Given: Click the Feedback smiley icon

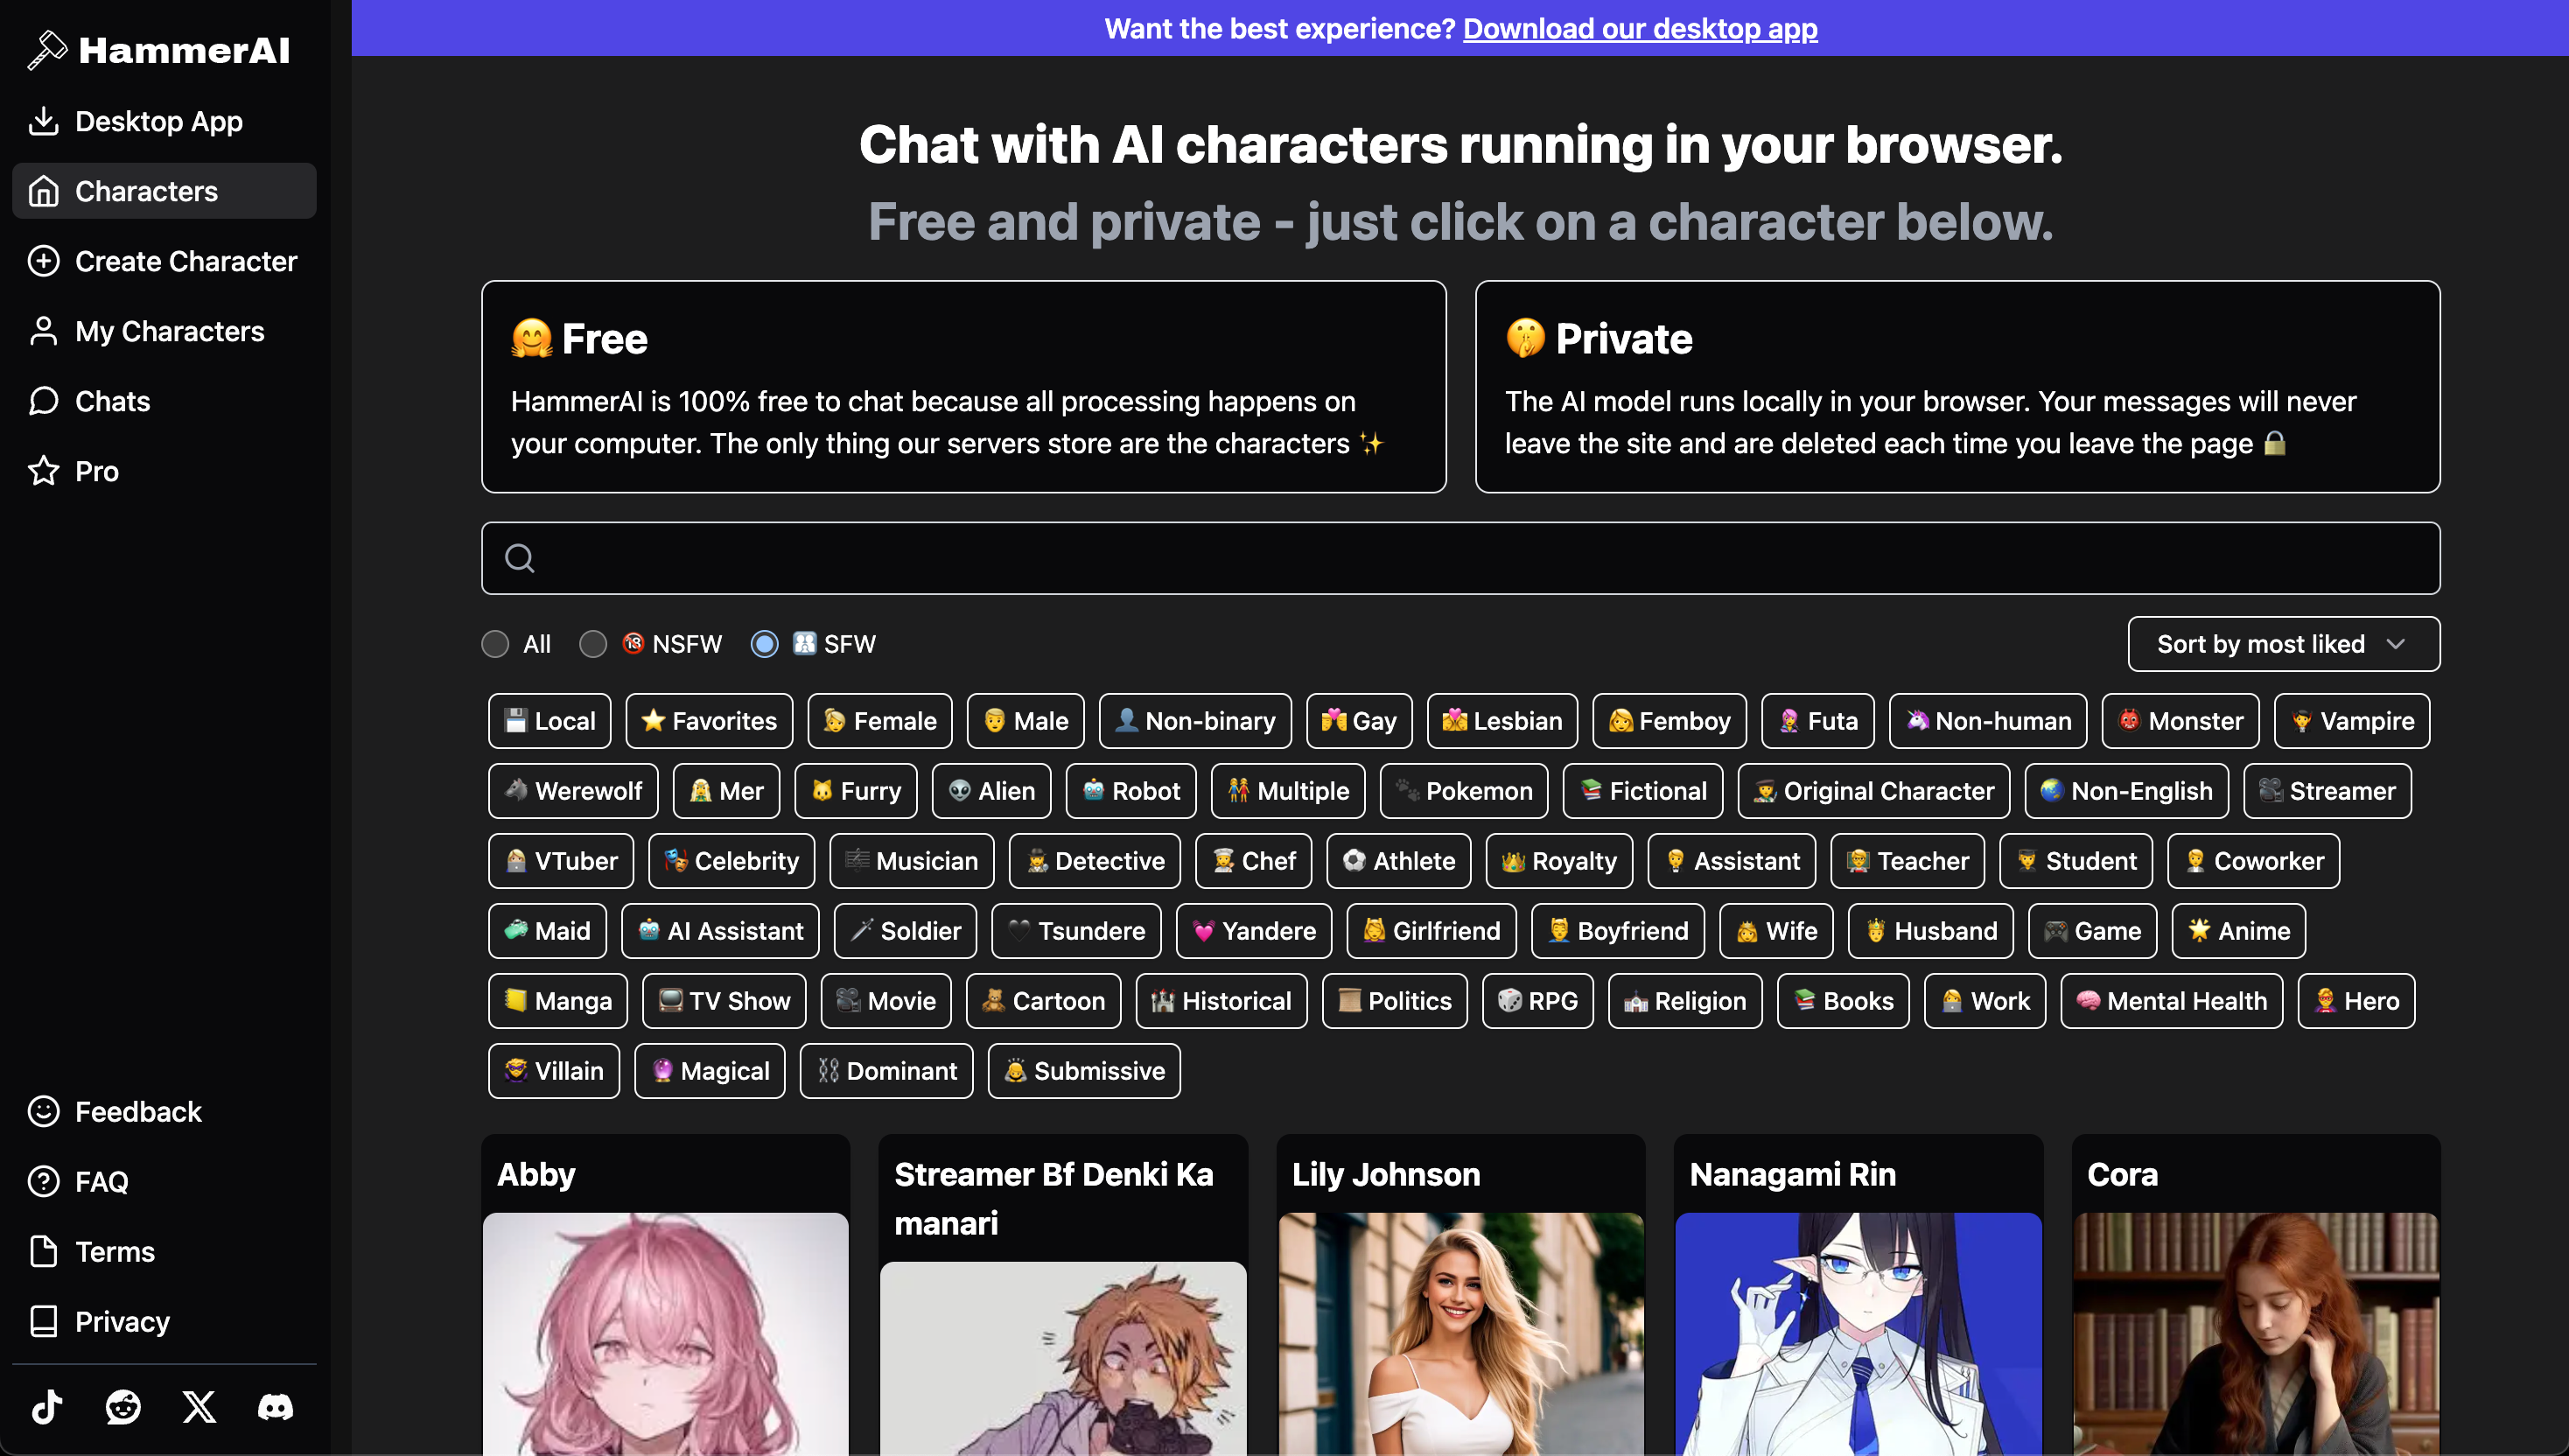Looking at the screenshot, I should tap(43, 1111).
